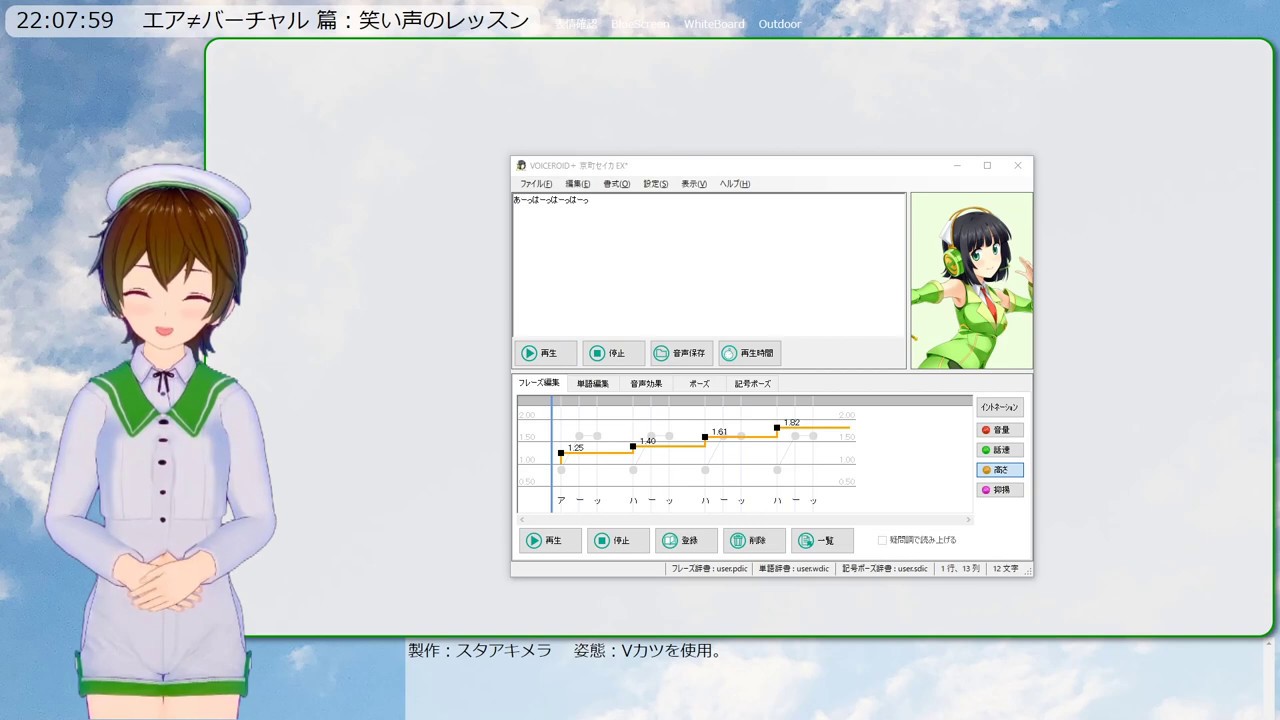Viewport: 1280px width, 720px height.
Task: Click フレーズ辞書 : user.pdic in the status bar
Action: tap(709, 568)
